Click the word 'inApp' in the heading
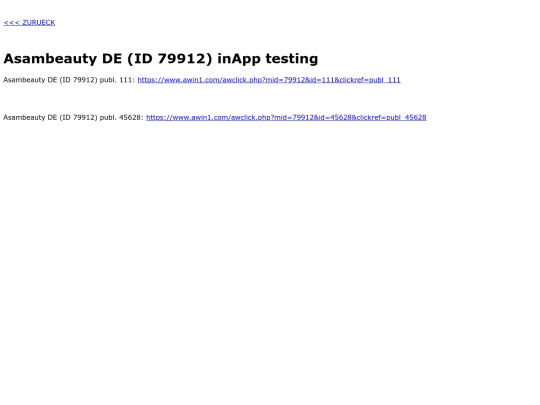 [239, 59]
